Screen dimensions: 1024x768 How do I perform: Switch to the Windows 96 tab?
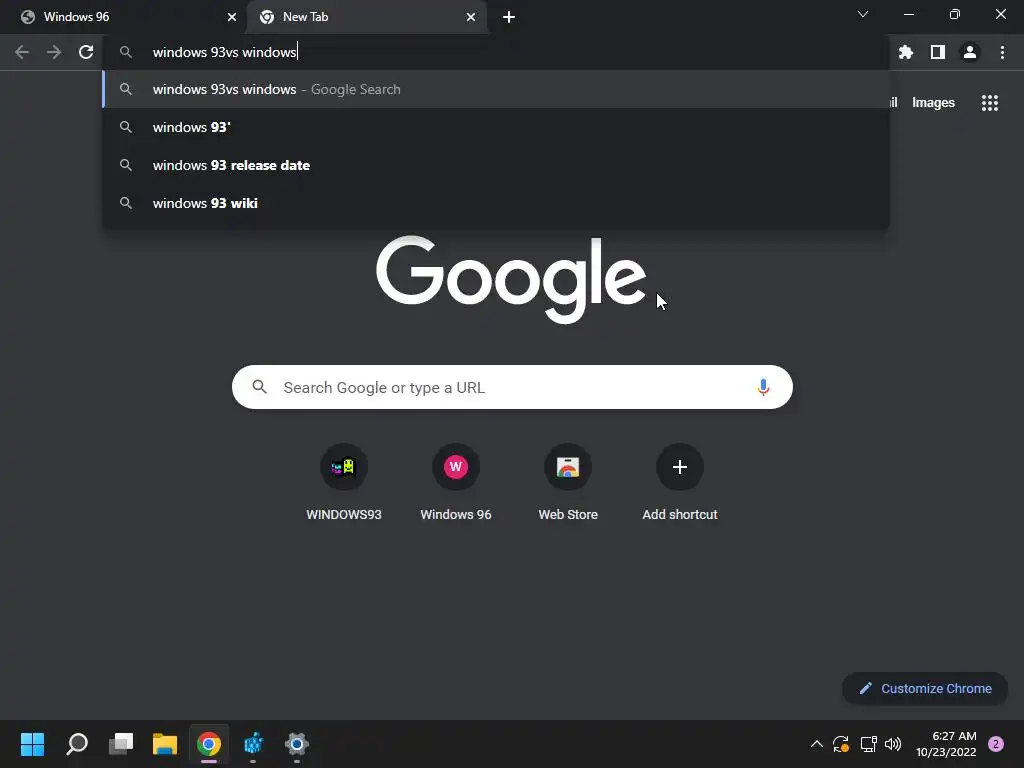click(124, 17)
